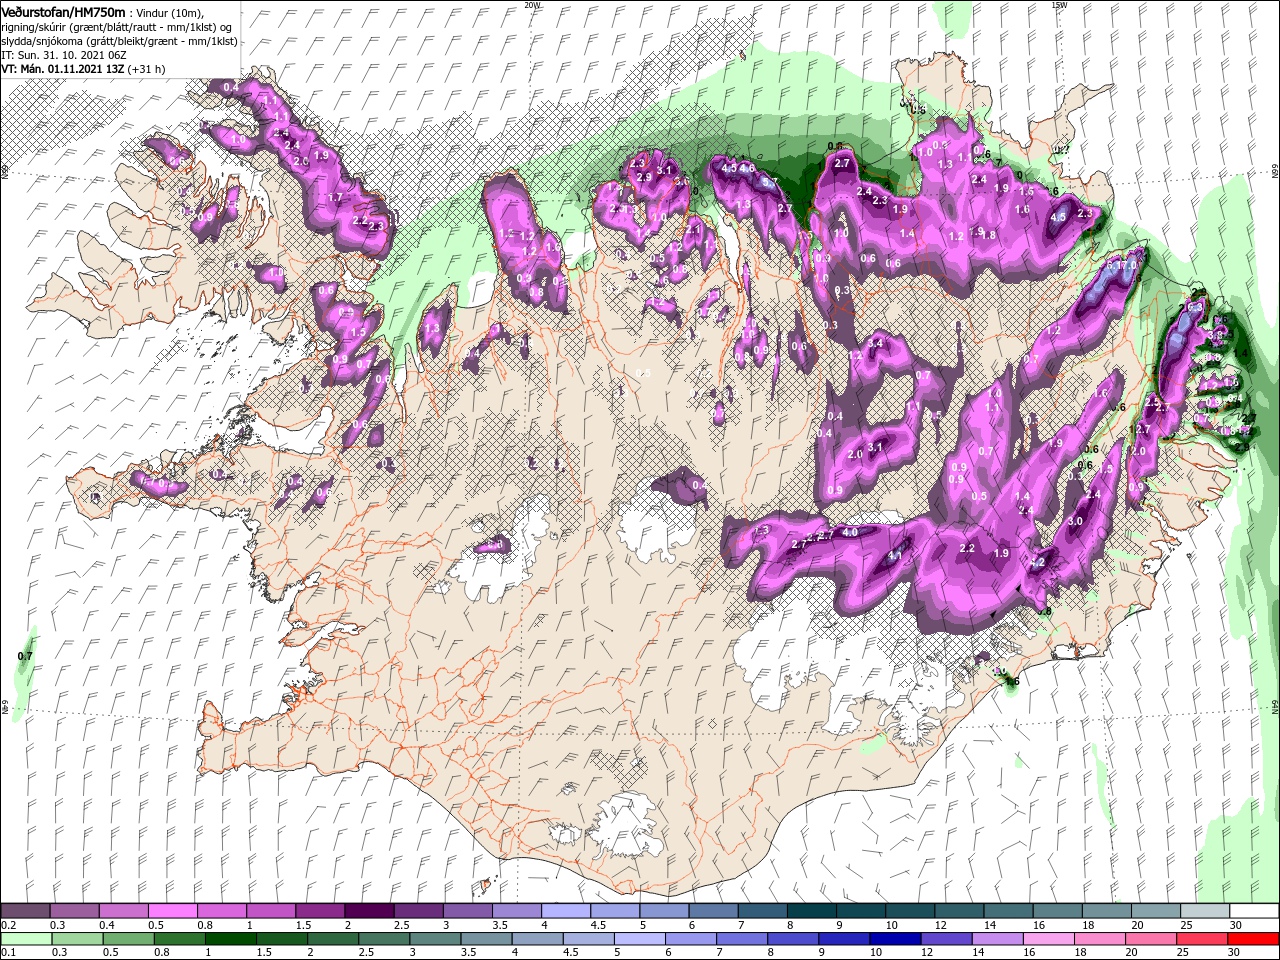Pick the slate blue swatch at snow value 6
The height and width of the screenshot is (960, 1280).
point(712,911)
